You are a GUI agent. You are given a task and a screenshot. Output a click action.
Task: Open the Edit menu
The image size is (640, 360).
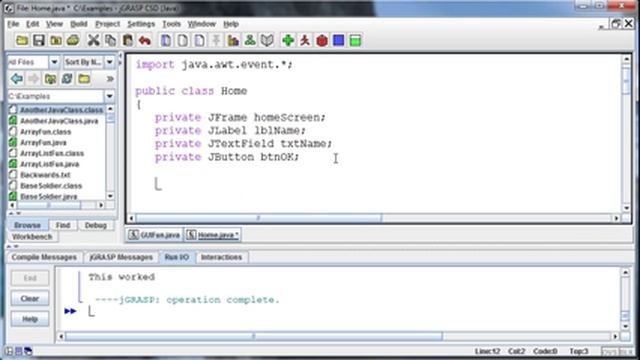33,24
